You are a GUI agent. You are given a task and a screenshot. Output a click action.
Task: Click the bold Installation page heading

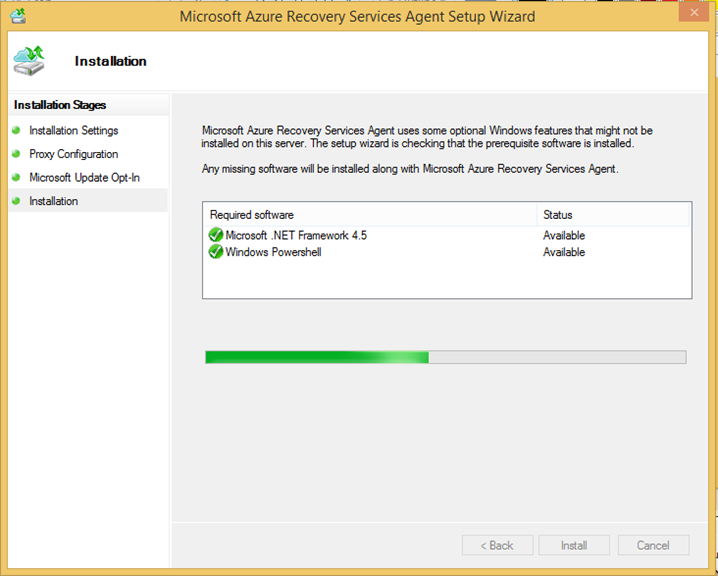(110, 61)
